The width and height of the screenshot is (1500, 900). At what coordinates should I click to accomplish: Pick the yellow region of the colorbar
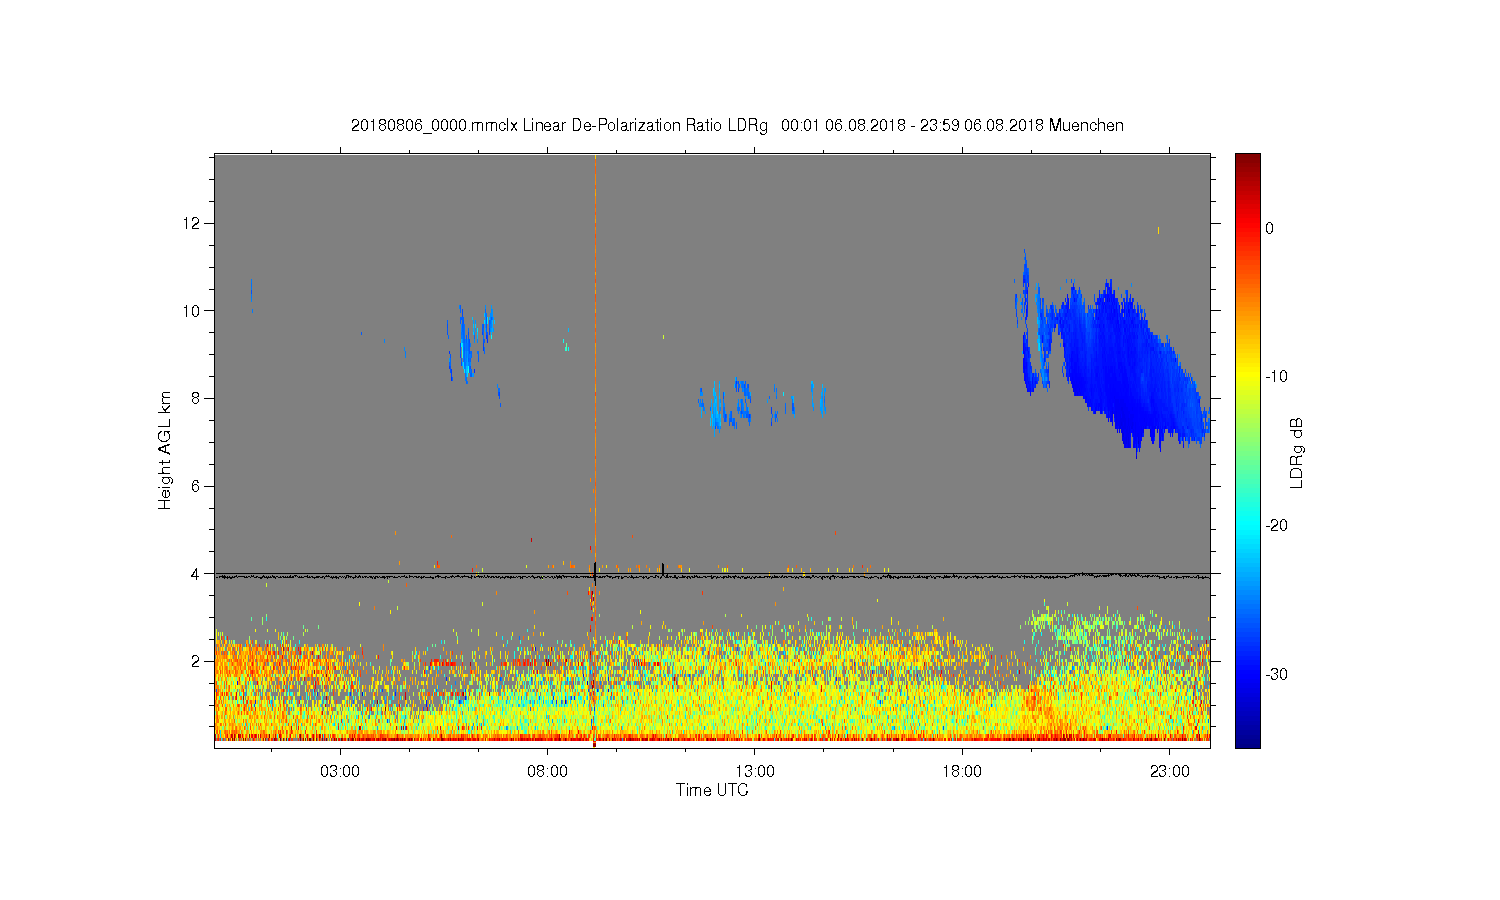click(1248, 377)
